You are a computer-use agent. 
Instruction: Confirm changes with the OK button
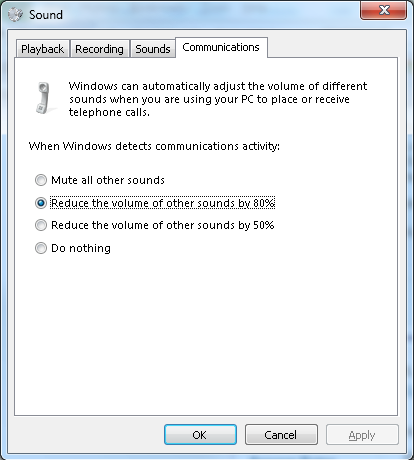click(x=200, y=435)
